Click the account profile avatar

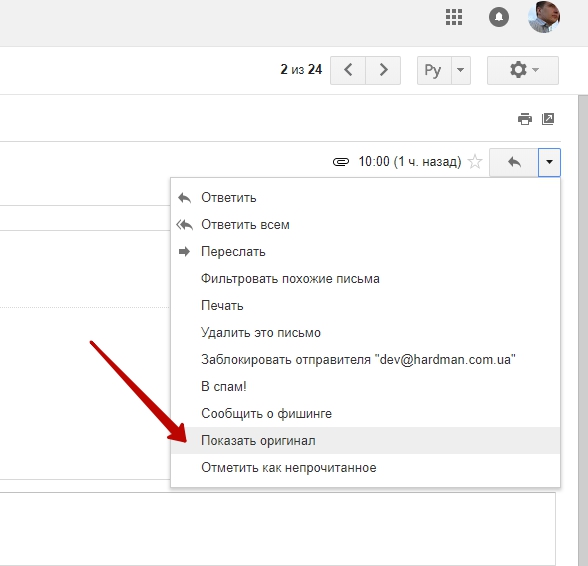pyautogui.click(x=544, y=17)
